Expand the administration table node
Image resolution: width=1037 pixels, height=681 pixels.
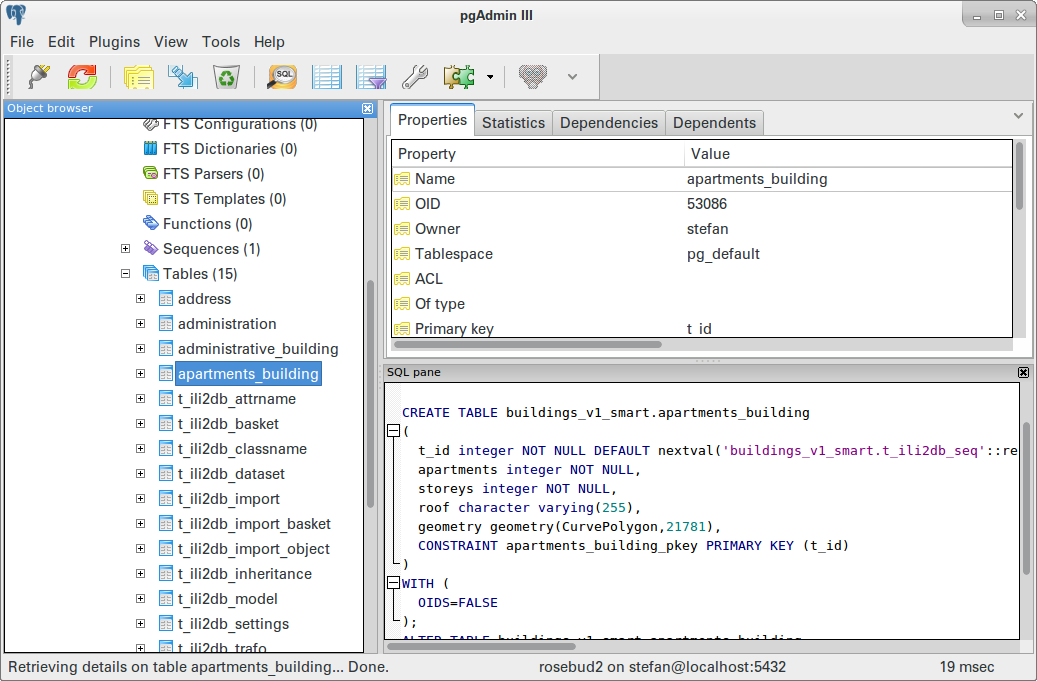pos(140,324)
